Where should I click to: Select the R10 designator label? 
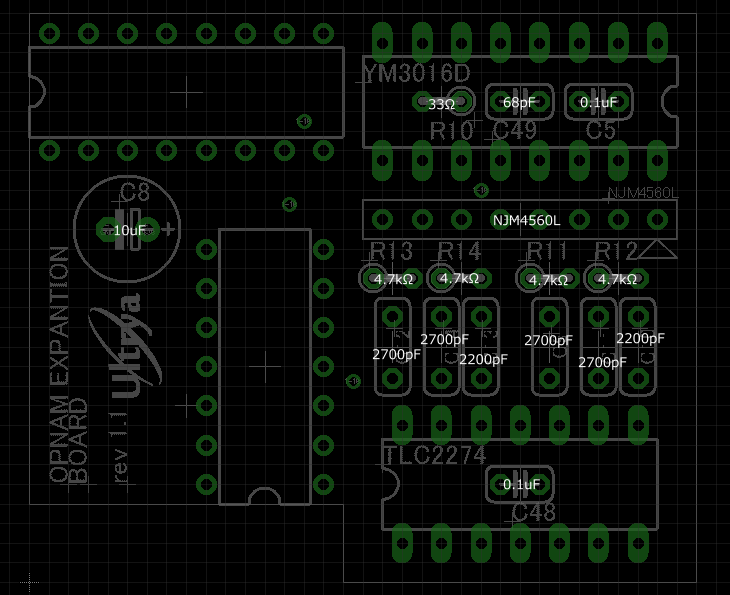point(451,131)
